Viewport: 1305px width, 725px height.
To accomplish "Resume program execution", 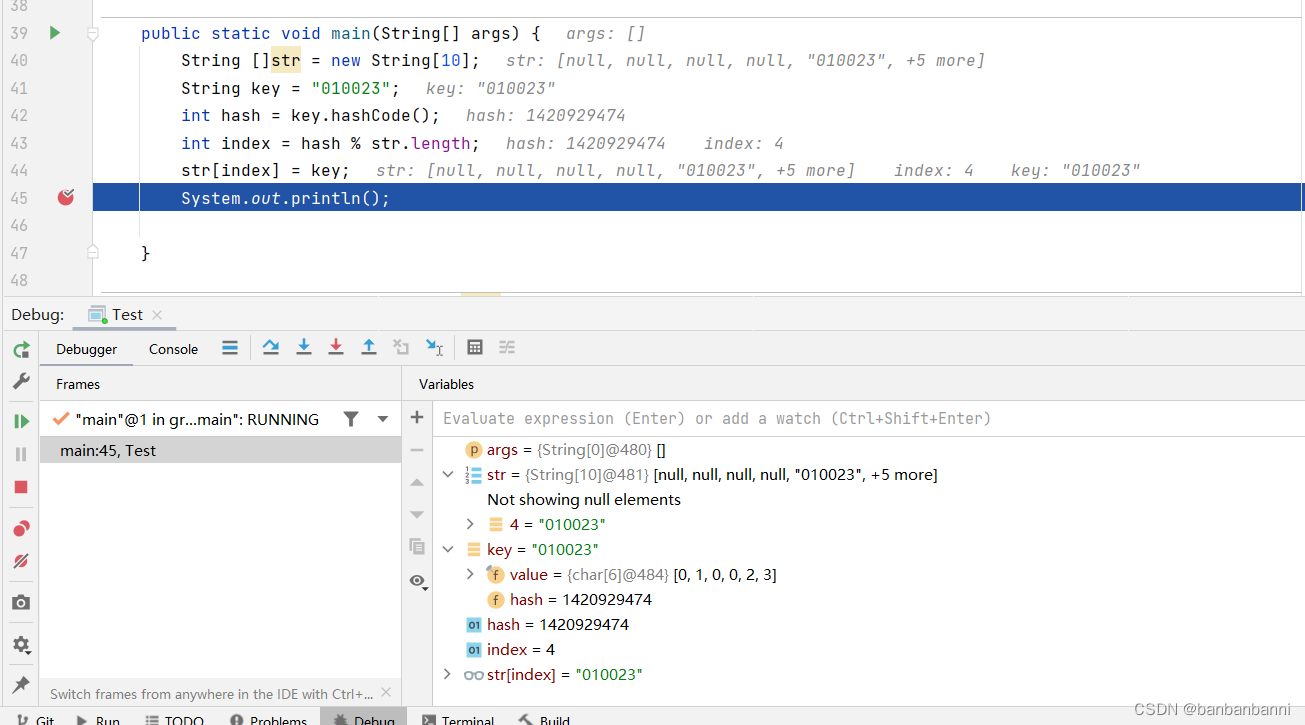I will 21,421.
